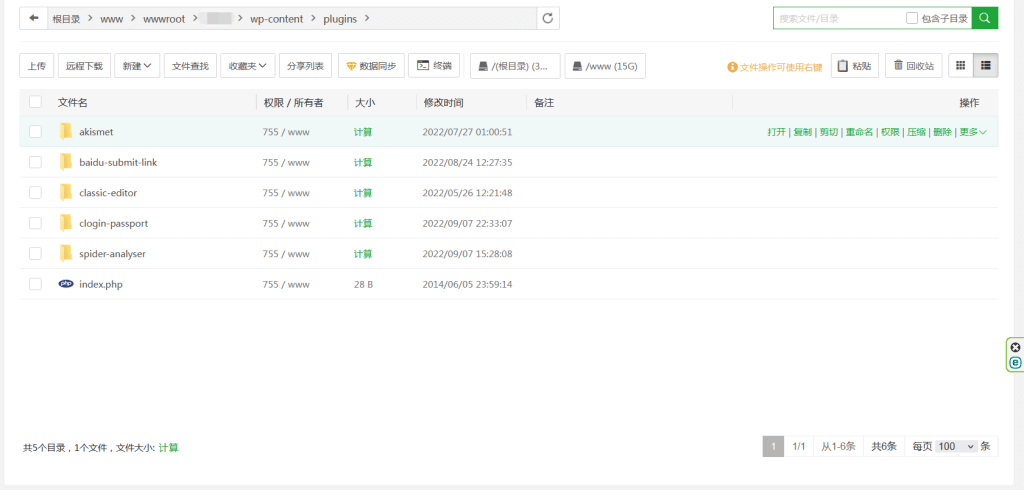Click 压缩 for akismet row
Image resolution: width=1024 pixels, height=490 pixels.
point(916,132)
